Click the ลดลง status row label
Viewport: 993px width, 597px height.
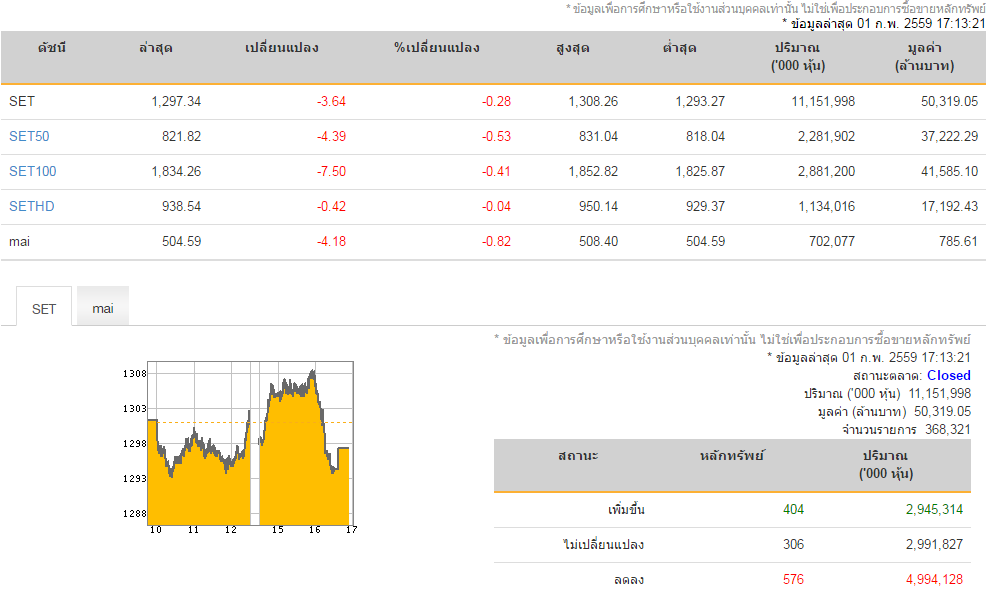pyautogui.click(x=629, y=579)
